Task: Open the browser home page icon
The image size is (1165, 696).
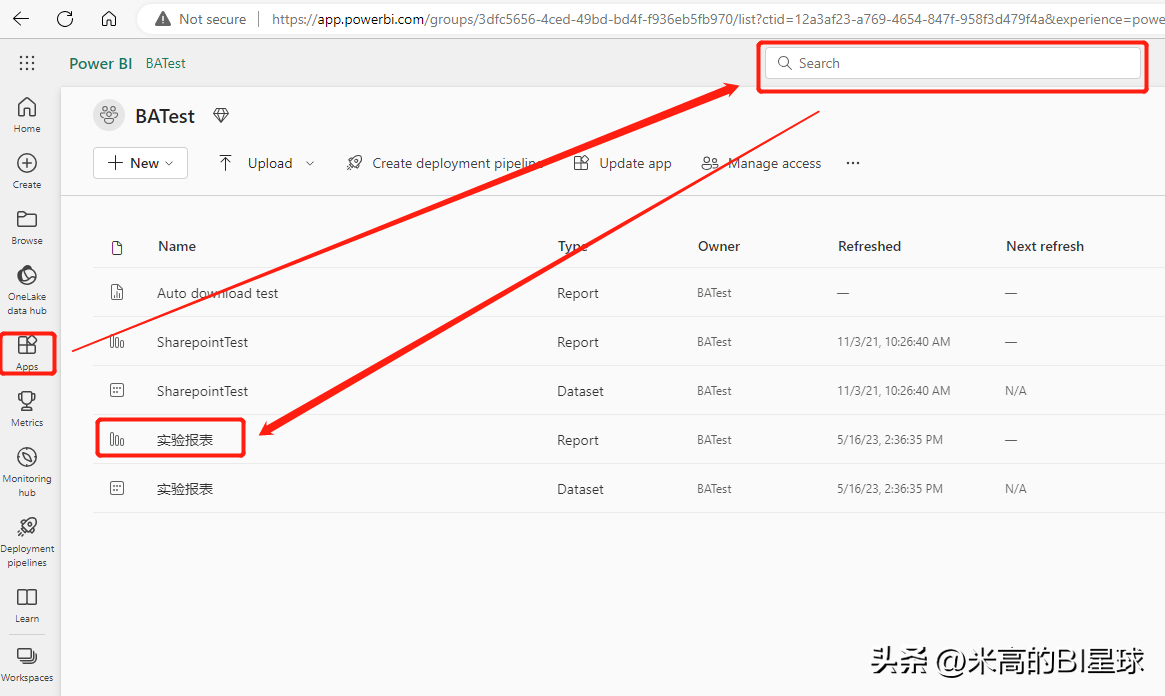Action: [x=109, y=19]
